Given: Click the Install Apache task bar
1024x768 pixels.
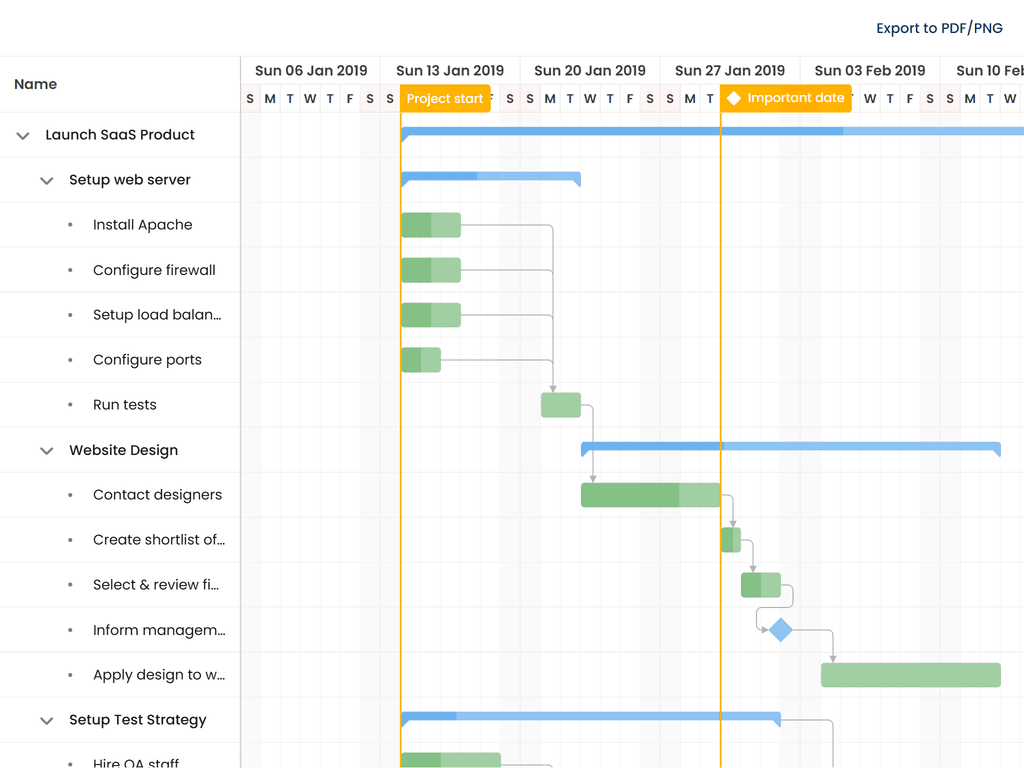Looking at the screenshot, I should [x=431, y=225].
